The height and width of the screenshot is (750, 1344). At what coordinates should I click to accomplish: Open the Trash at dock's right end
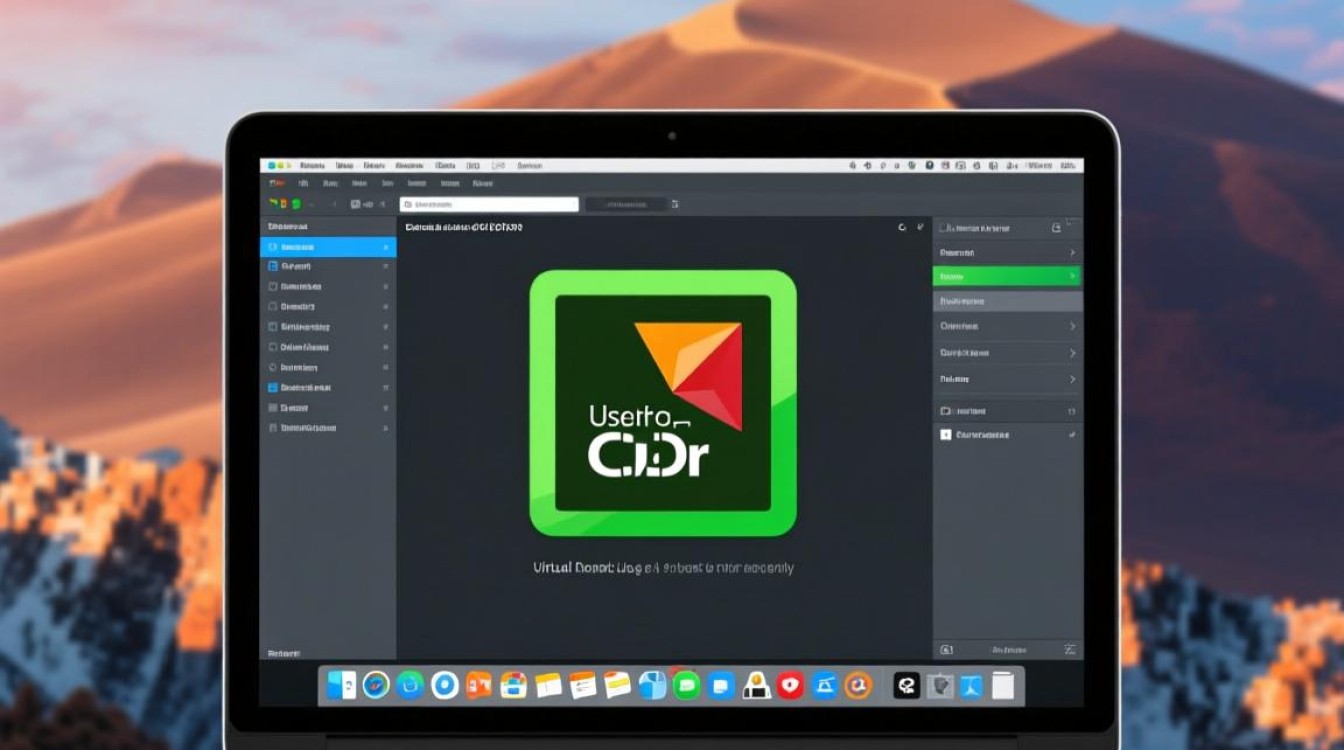click(1003, 685)
